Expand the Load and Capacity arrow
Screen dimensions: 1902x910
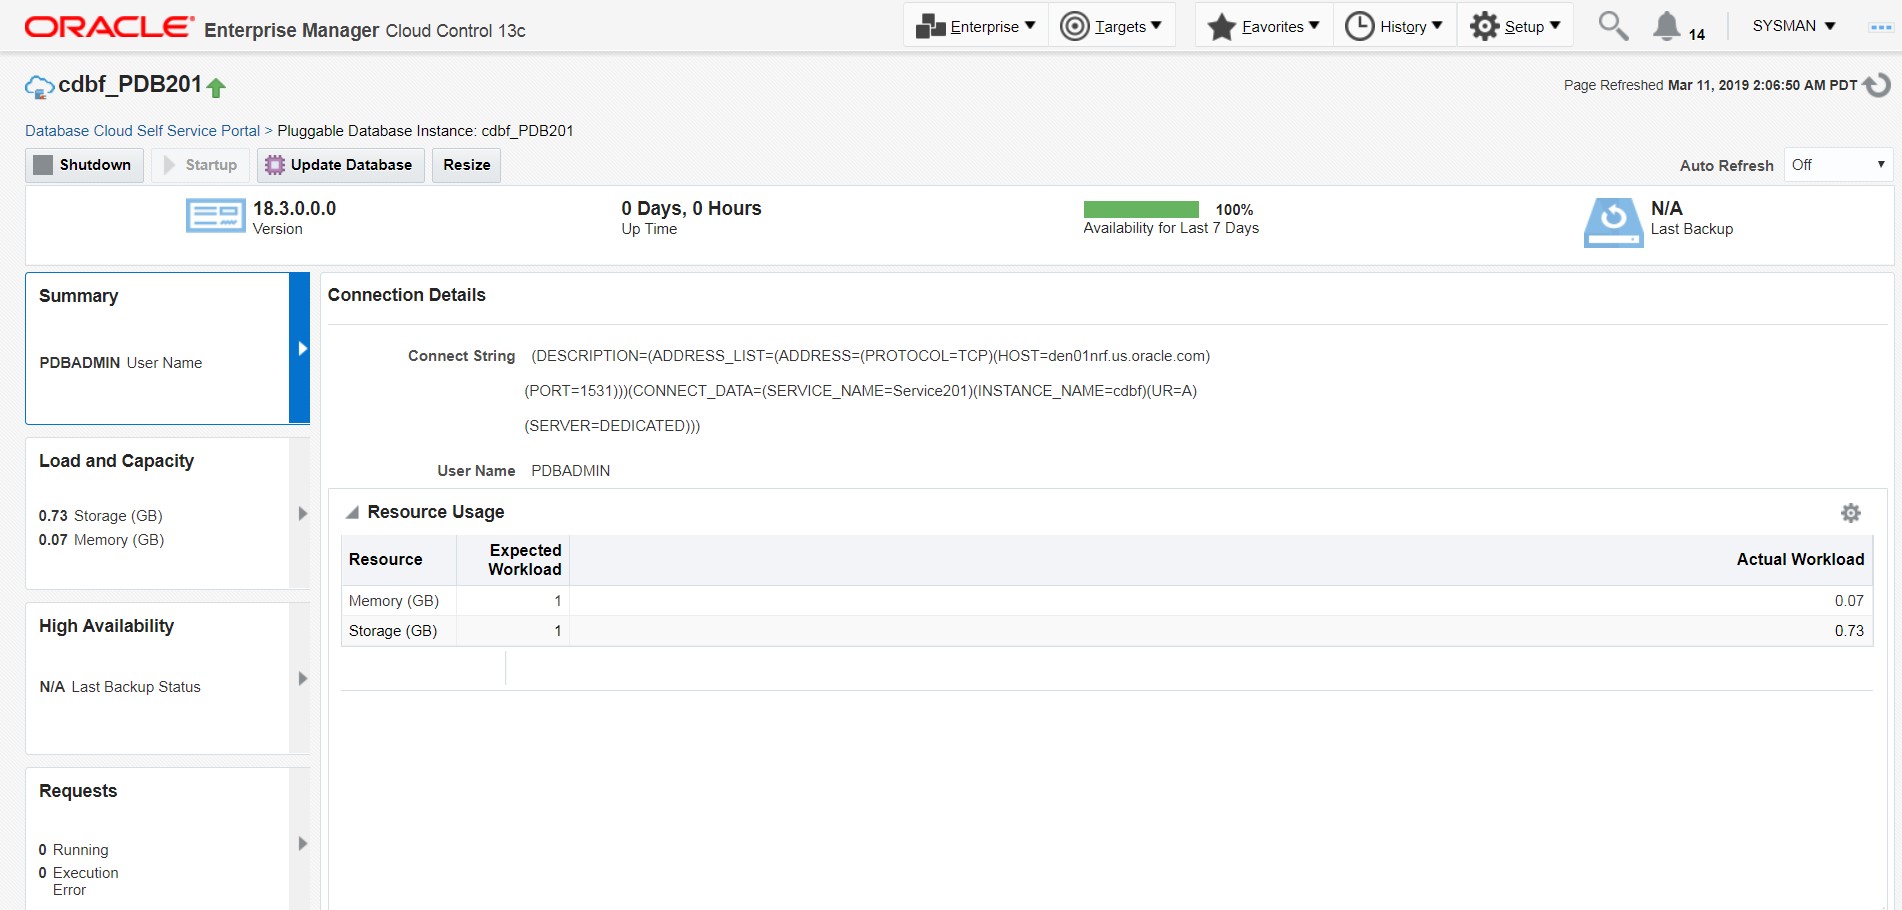pos(301,513)
